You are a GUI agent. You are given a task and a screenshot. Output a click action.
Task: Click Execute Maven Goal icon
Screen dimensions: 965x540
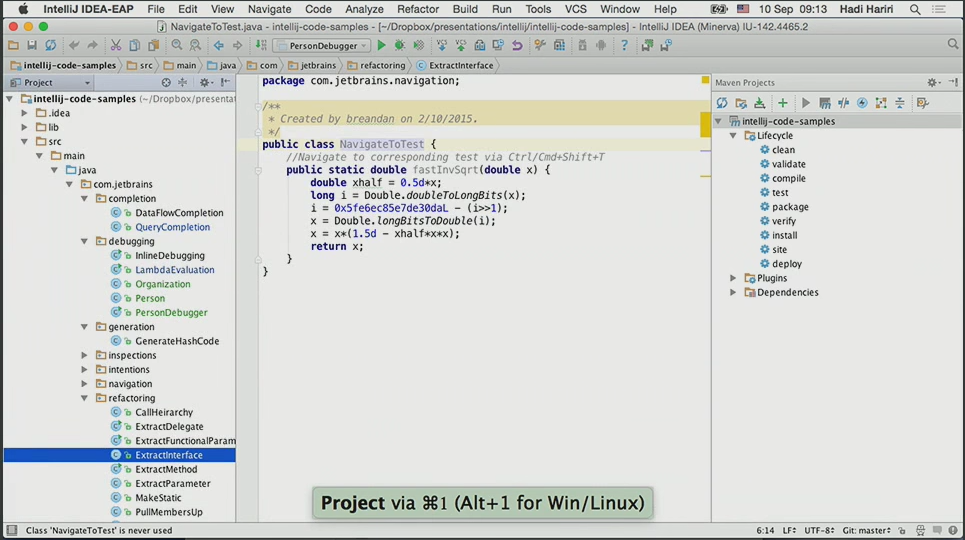point(825,103)
